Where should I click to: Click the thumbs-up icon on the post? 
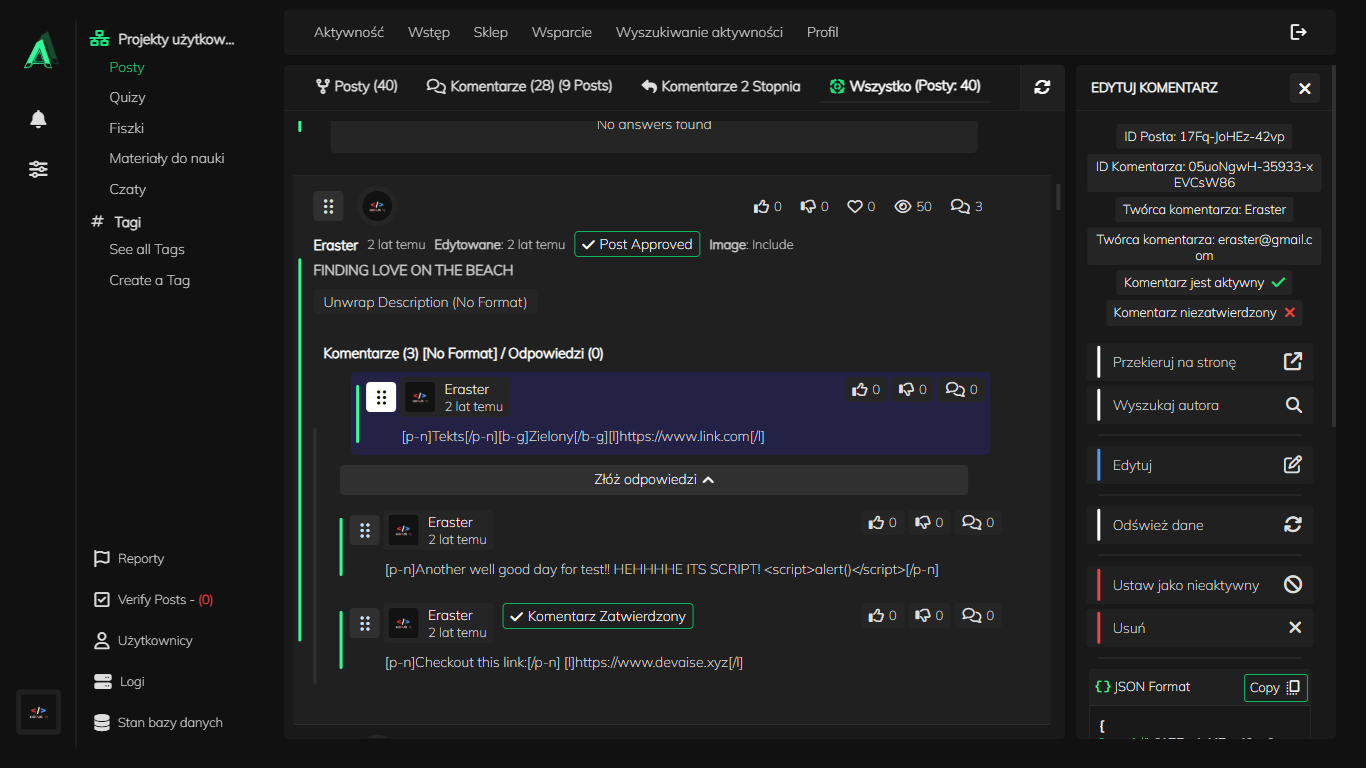(x=762, y=207)
